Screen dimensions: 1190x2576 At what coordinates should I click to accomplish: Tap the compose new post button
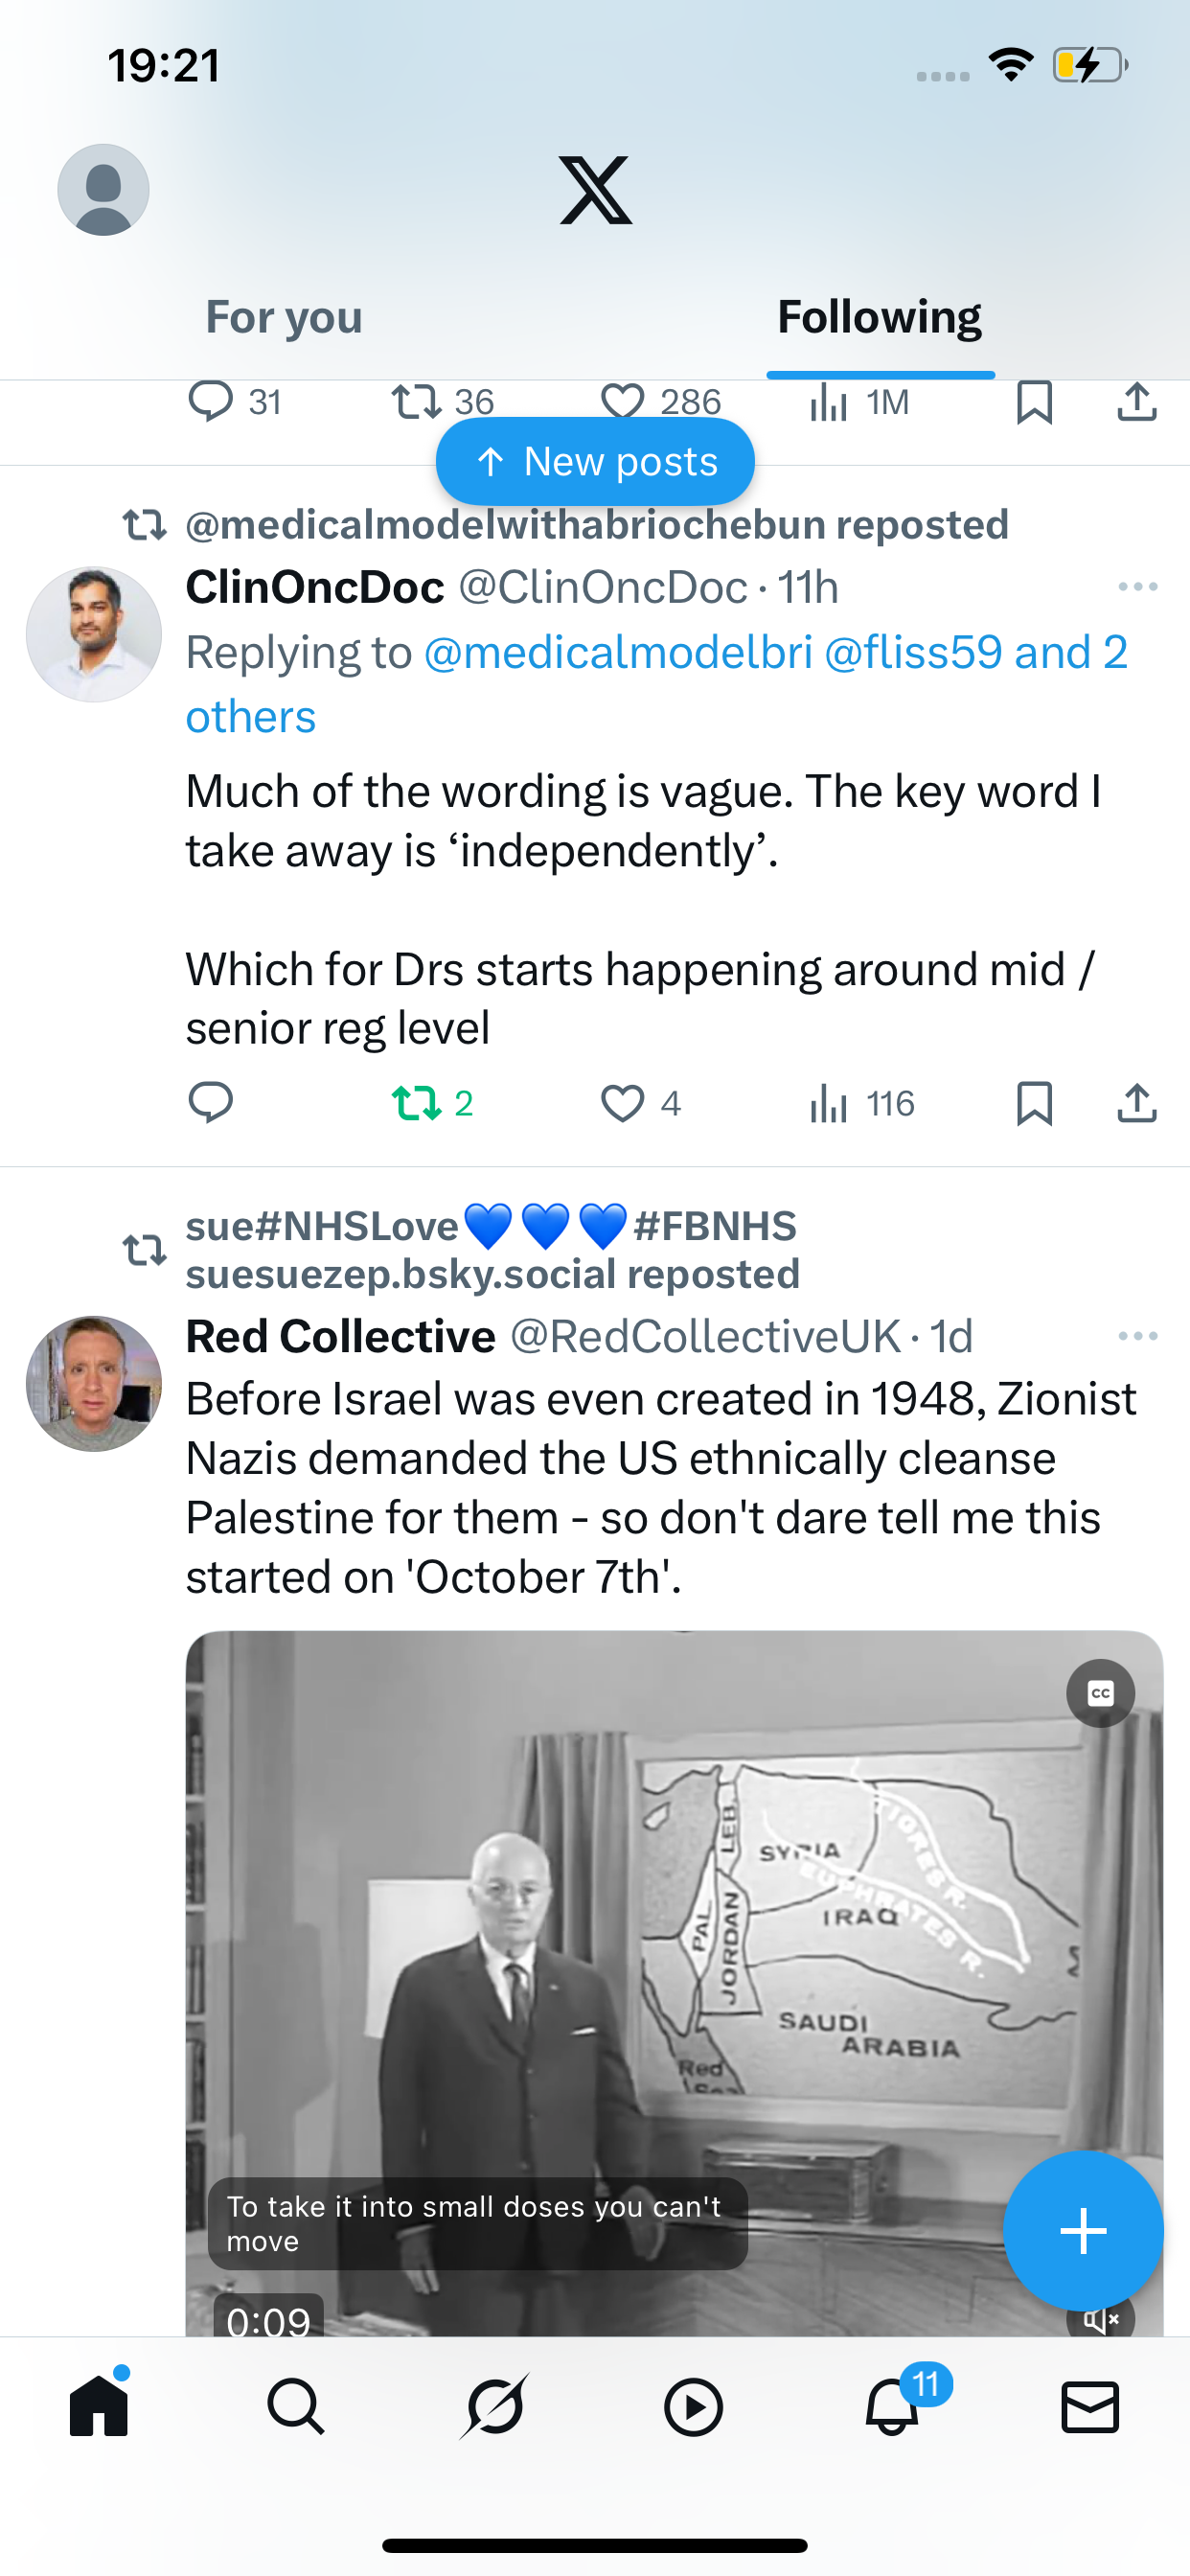coord(1082,2230)
